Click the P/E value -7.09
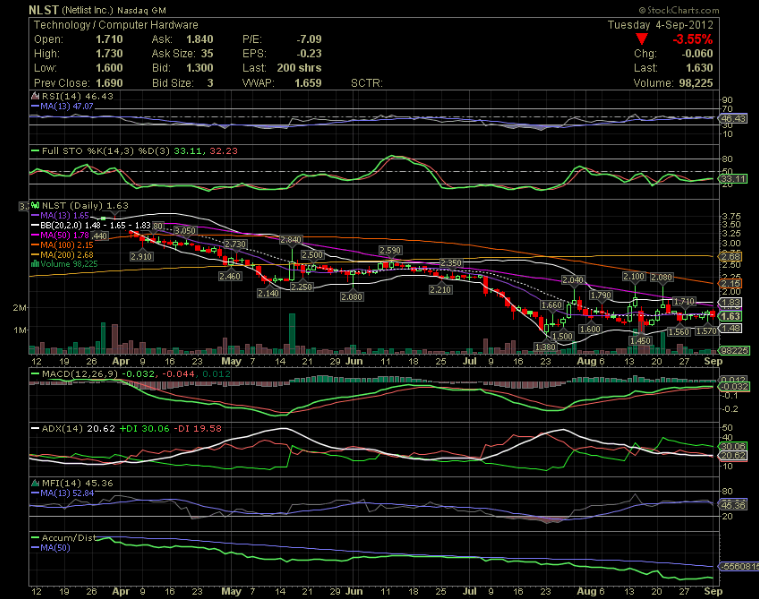 point(309,39)
